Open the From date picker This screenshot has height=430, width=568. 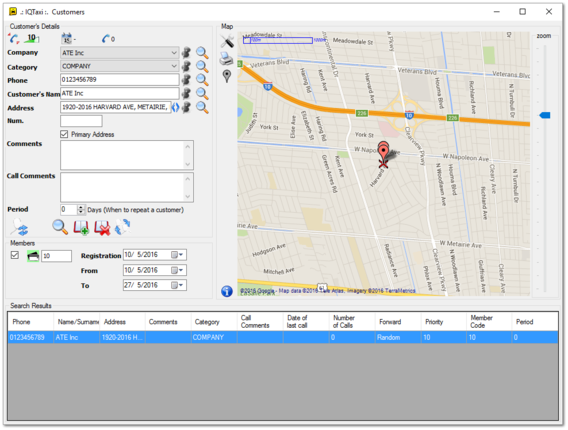click(x=178, y=270)
